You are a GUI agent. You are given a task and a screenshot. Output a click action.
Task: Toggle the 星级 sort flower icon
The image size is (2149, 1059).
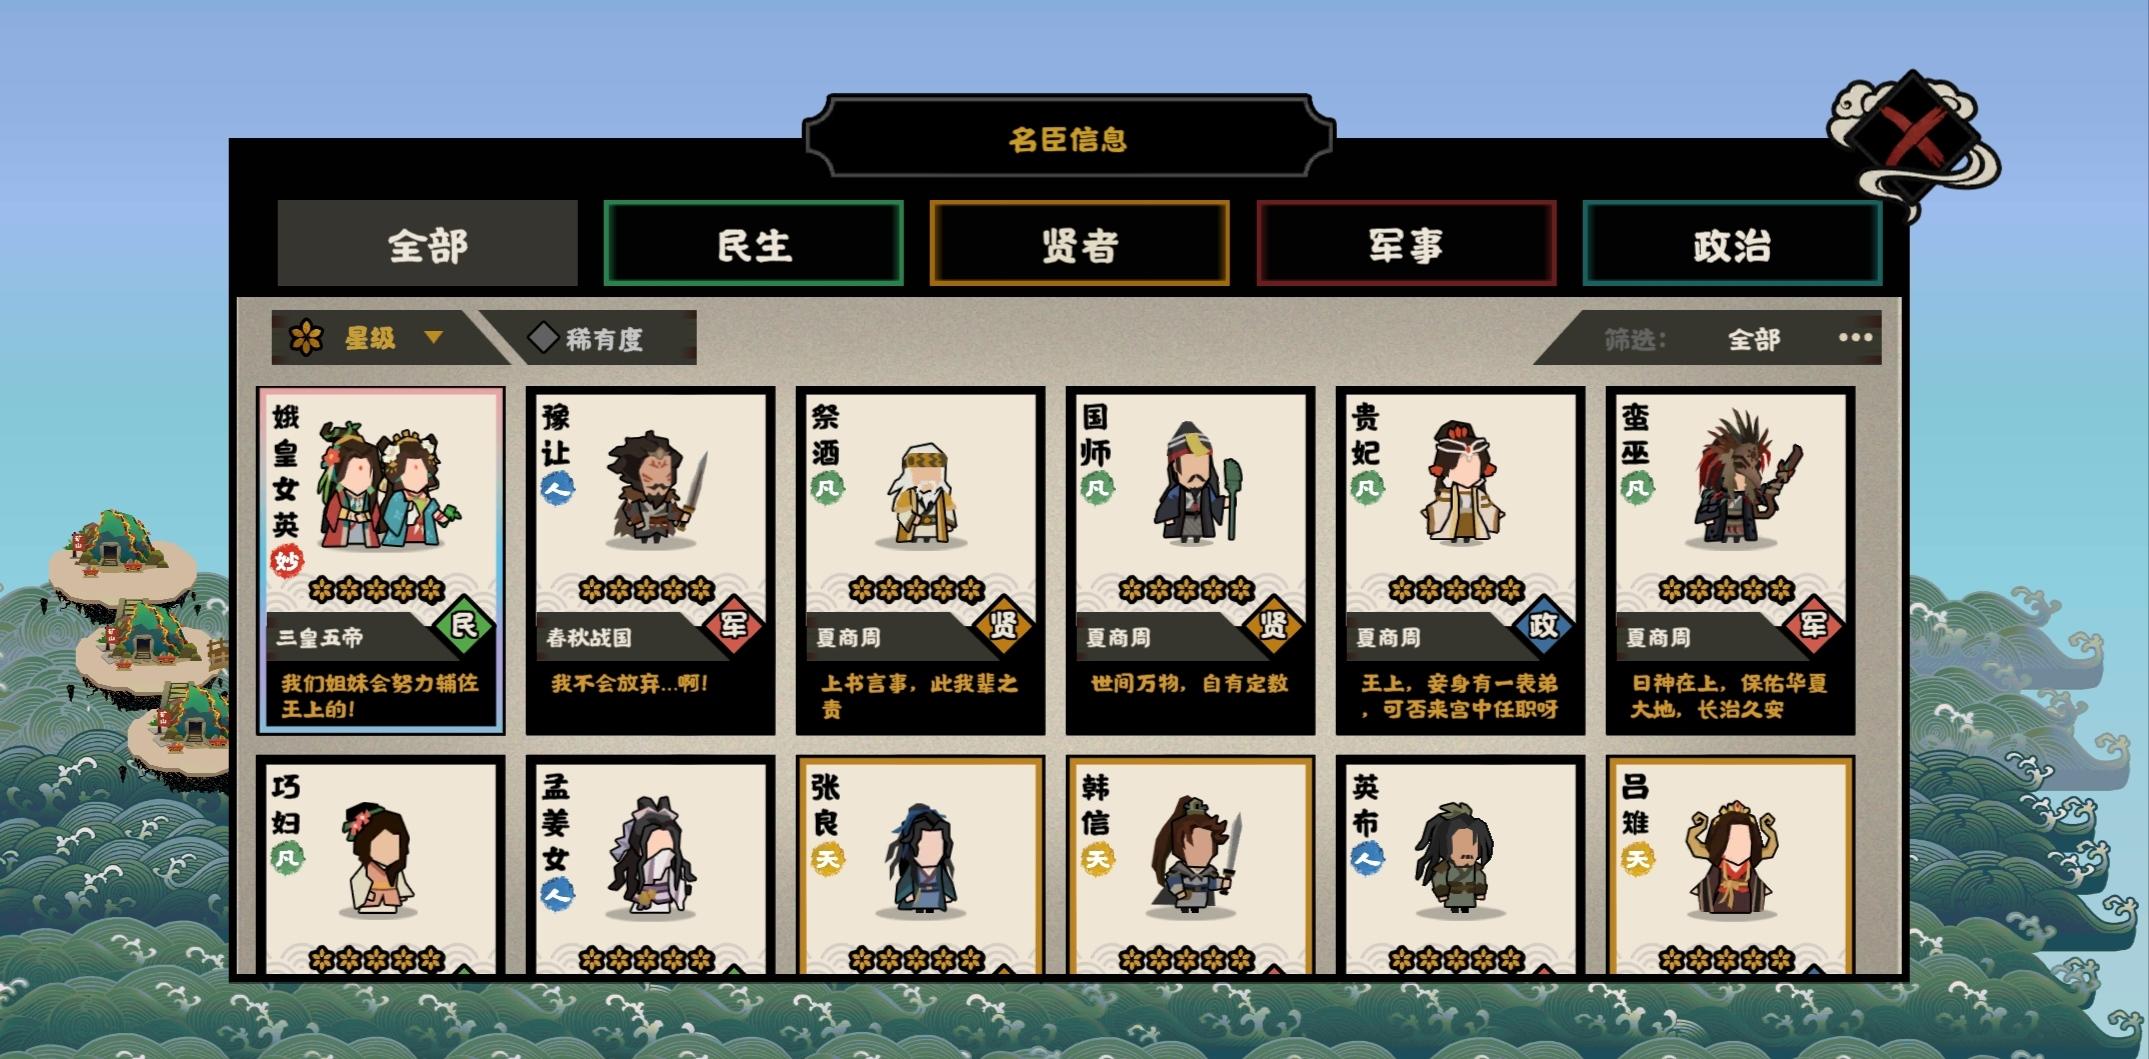coord(307,338)
